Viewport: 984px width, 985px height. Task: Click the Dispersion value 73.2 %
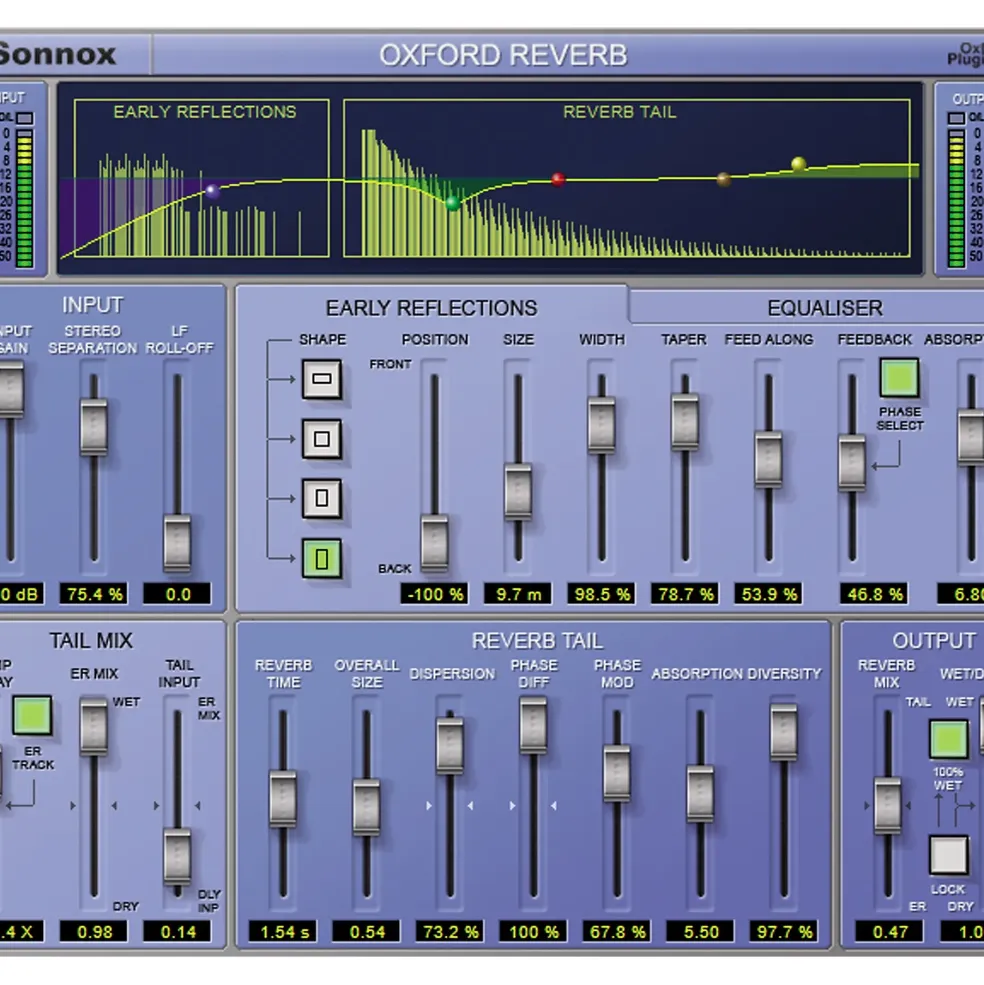point(450,932)
